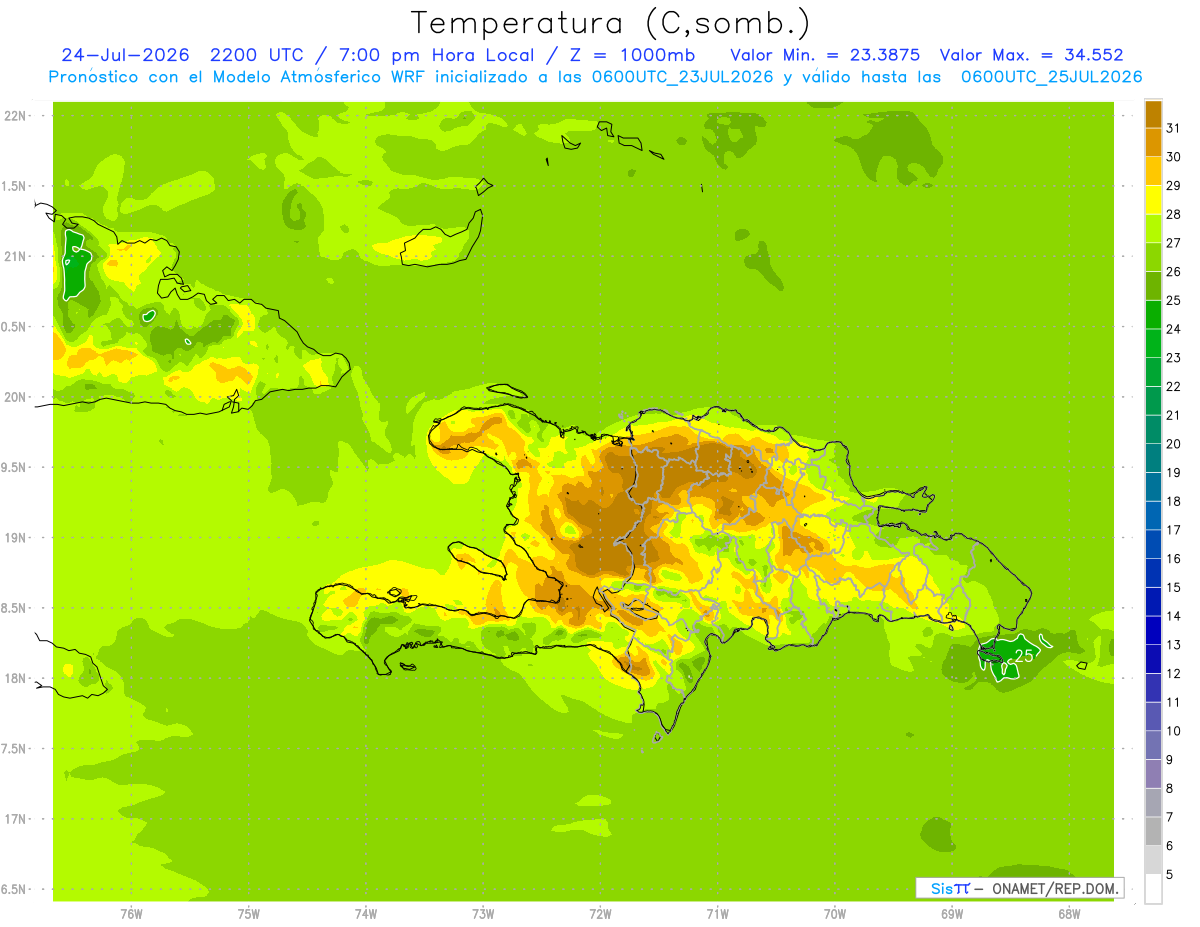Image resolution: width=1200 pixels, height=927 pixels.
Task: Click the 'Temperatura (C,somb.)' chart title
Action: (x=611, y=23)
